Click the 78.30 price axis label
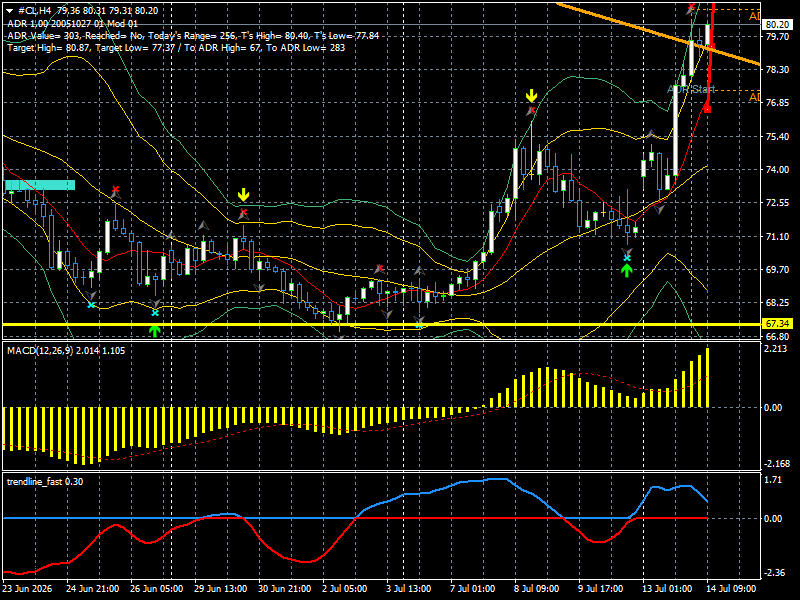 tap(777, 70)
